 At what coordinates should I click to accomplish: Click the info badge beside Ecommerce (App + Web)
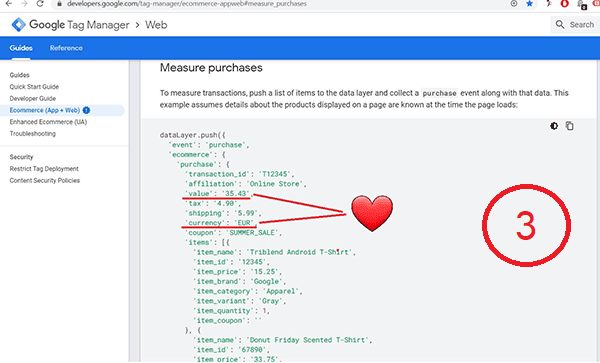(x=86, y=110)
